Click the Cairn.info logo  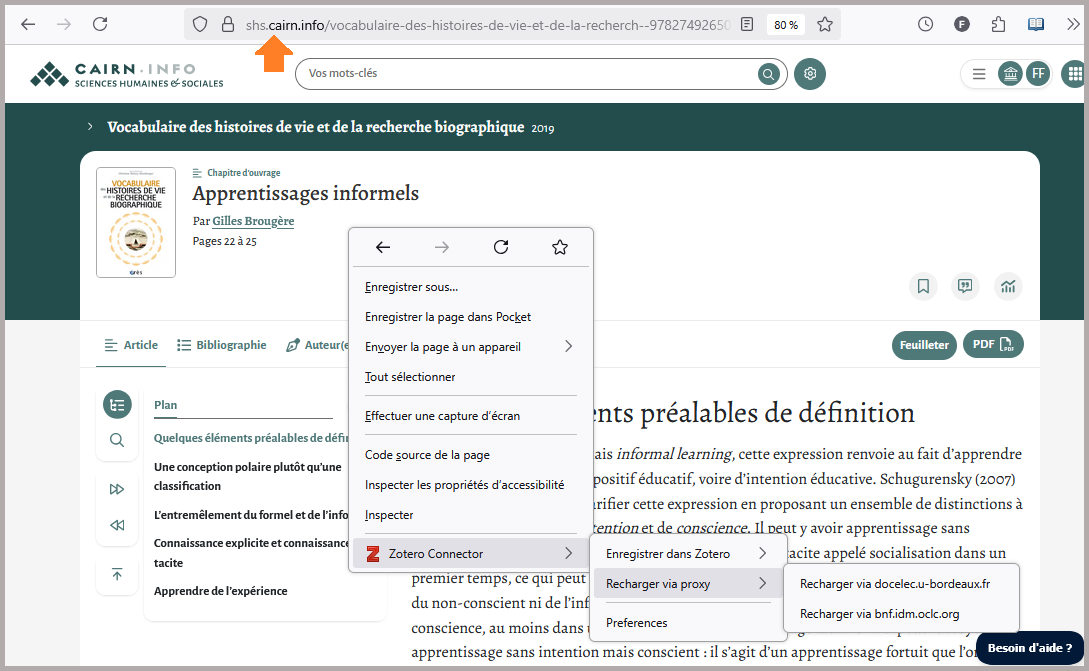[x=127, y=74]
